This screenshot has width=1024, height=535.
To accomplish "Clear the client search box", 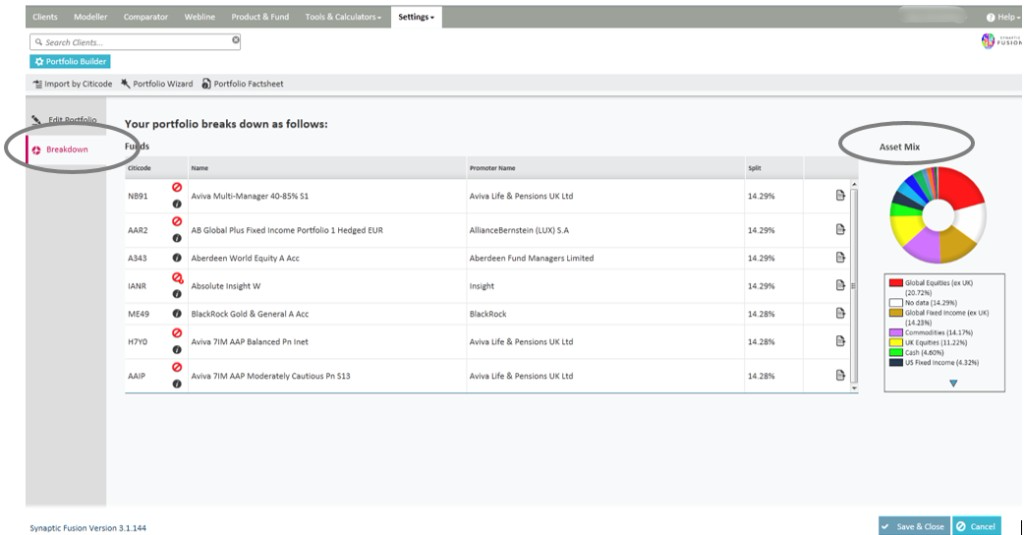I will point(236,41).
